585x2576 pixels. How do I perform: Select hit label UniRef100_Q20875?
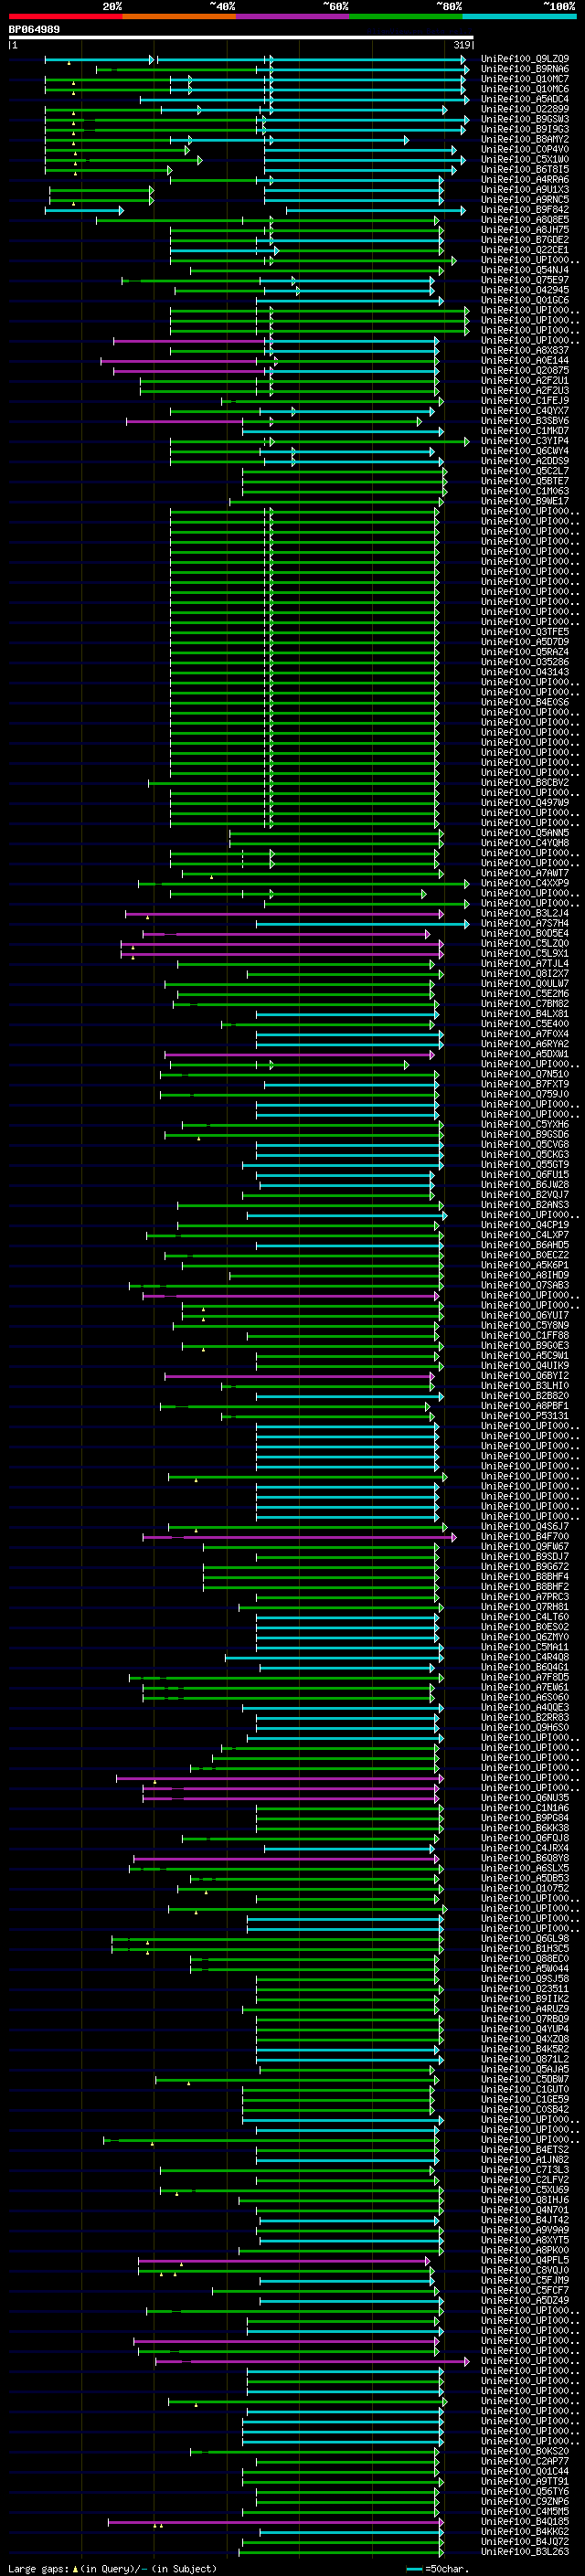coord(525,370)
